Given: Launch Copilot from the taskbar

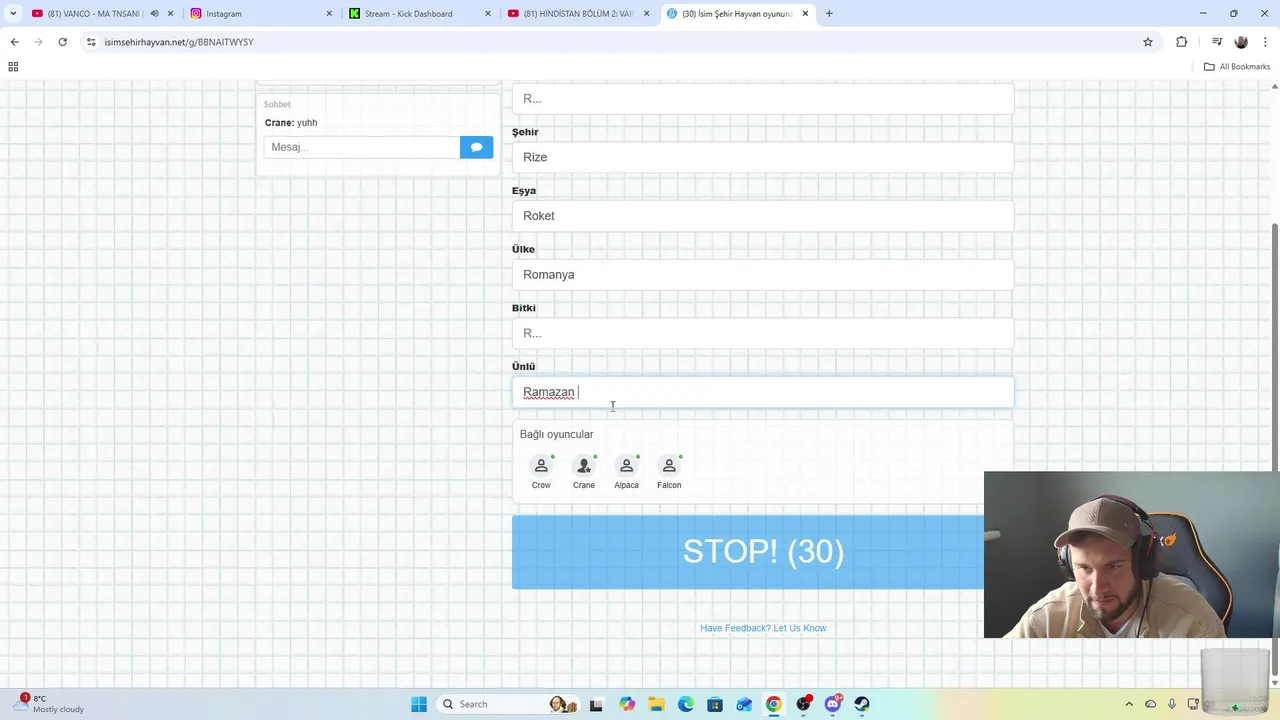Looking at the screenshot, I should (x=627, y=704).
